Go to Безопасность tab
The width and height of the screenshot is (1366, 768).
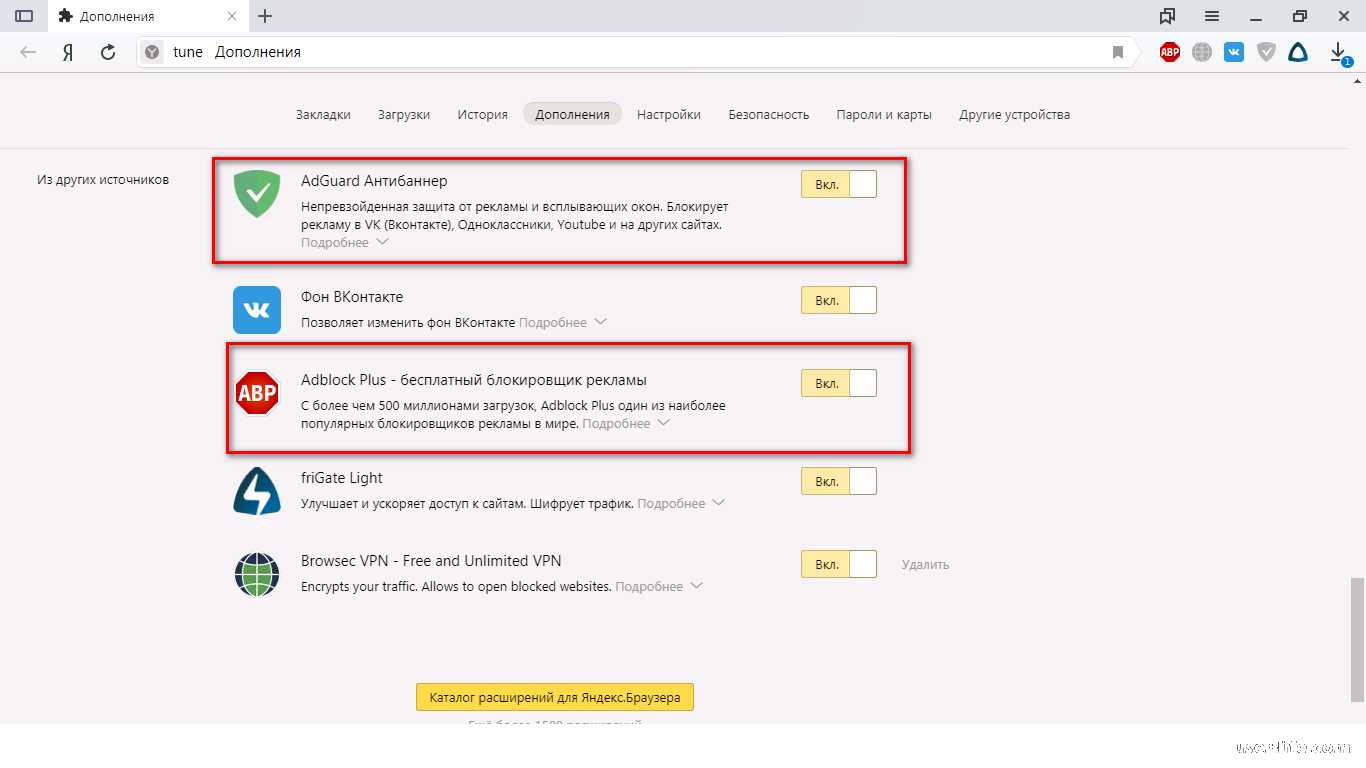pyautogui.click(x=769, y=114)
